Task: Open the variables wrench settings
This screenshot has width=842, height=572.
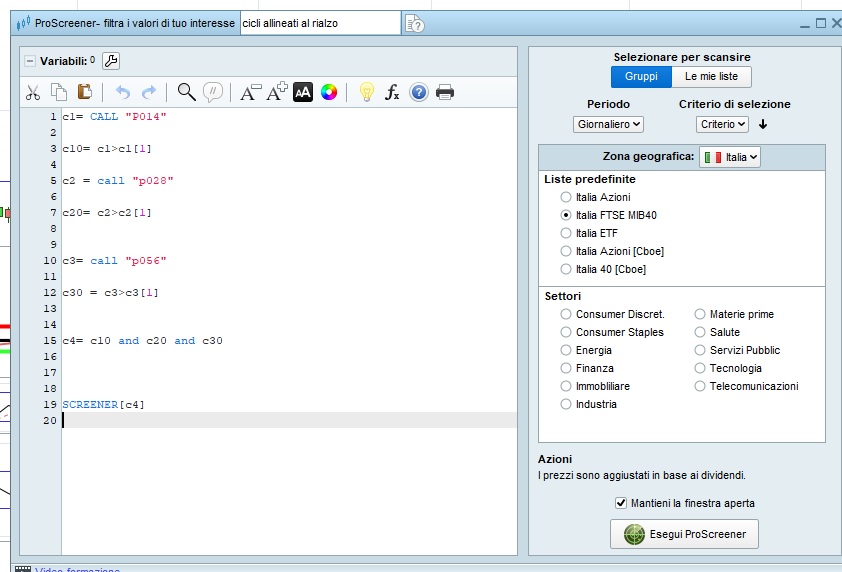Action: (111, 61)
